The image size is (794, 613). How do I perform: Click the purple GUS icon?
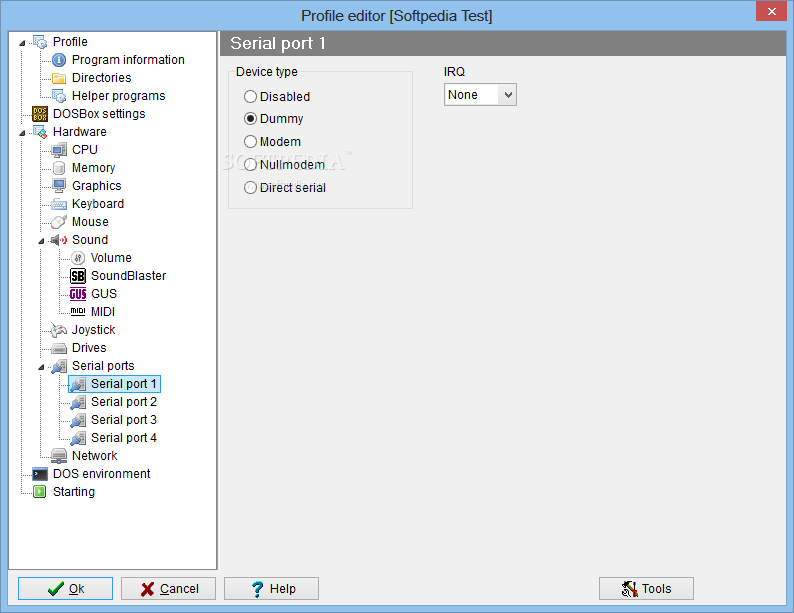click(x=78, y=294)
